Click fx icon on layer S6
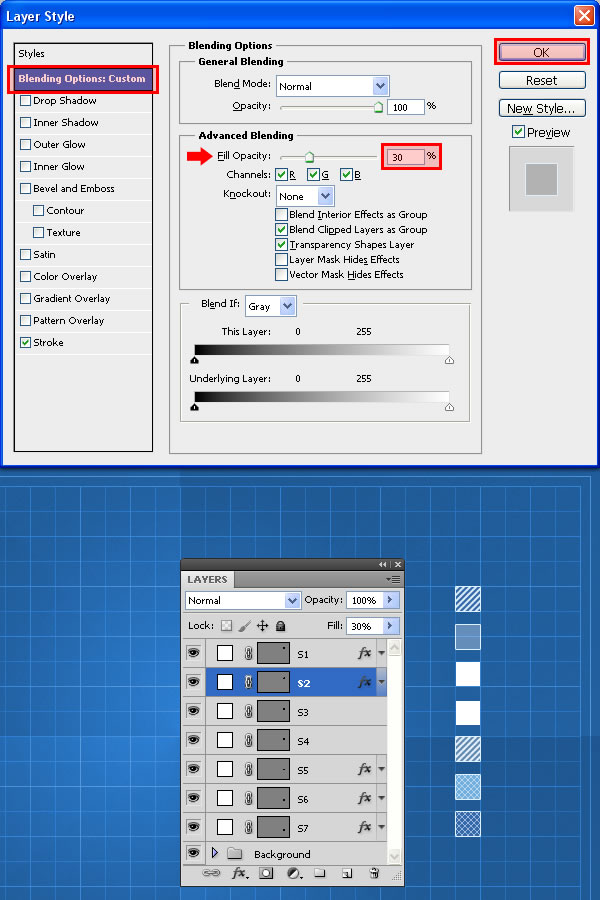 (x=364, y=798)
